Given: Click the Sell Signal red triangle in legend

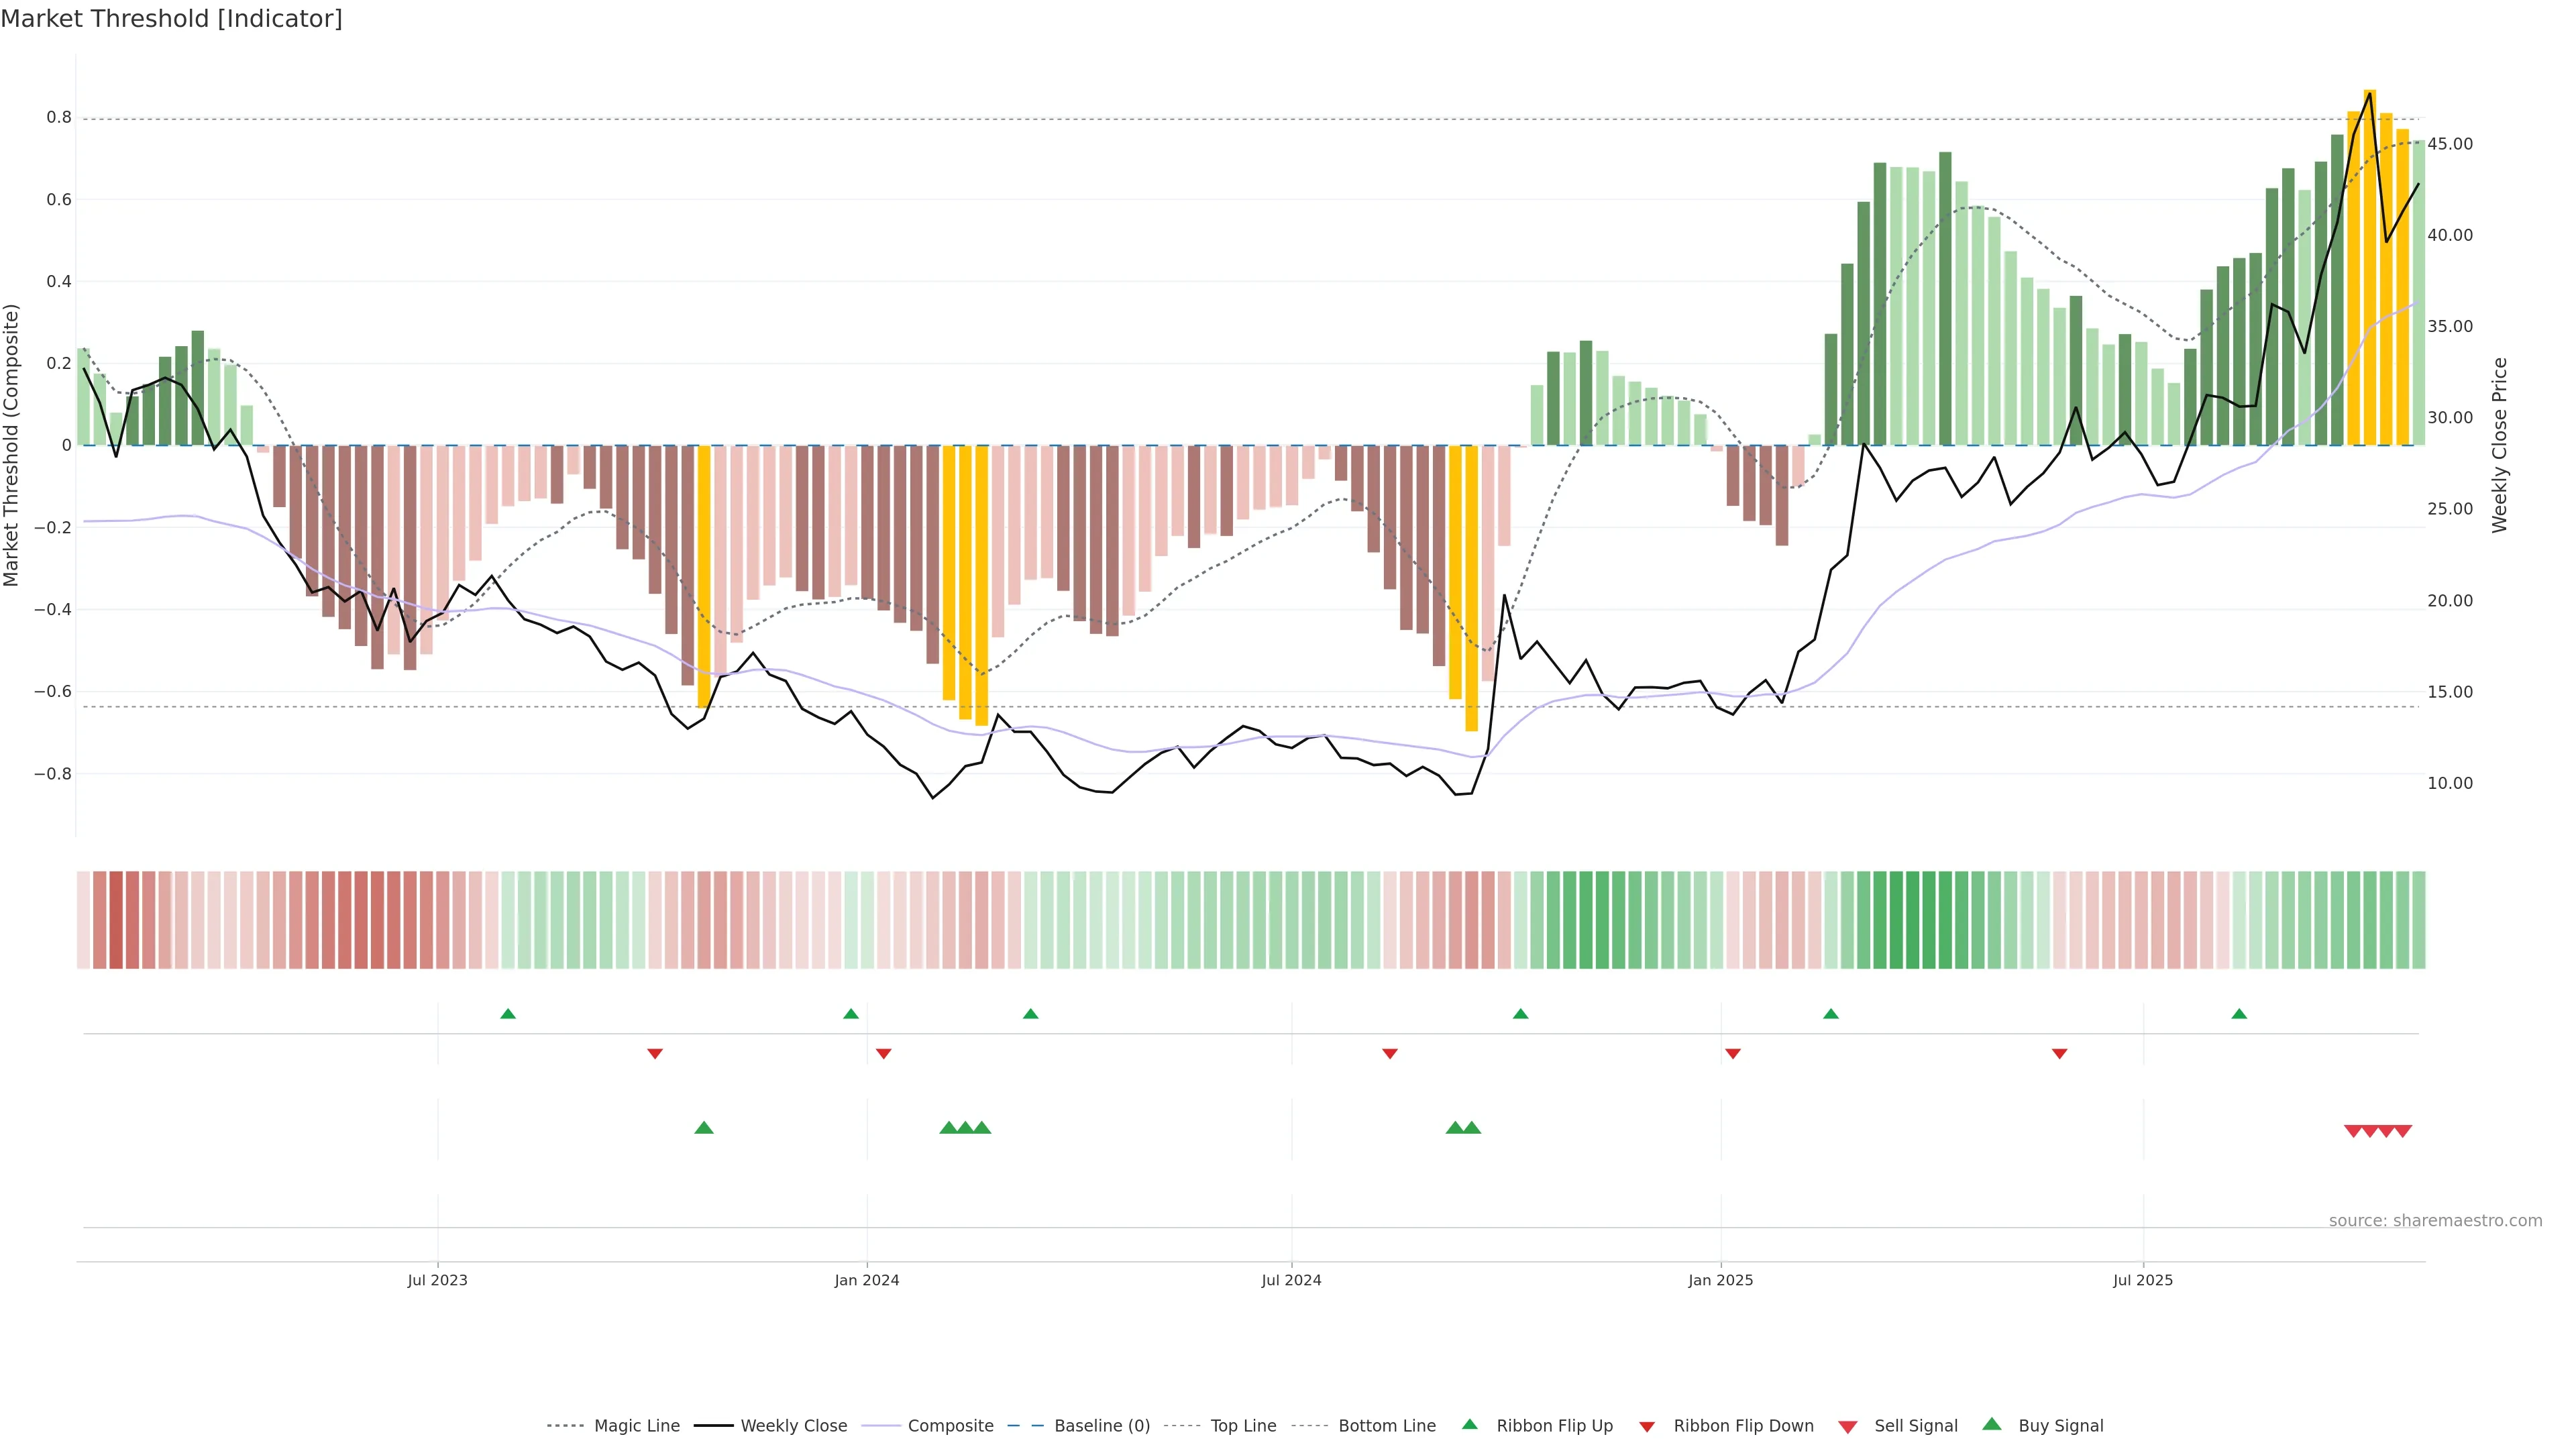Looking at the screenshot, I should [1847, 1426].
